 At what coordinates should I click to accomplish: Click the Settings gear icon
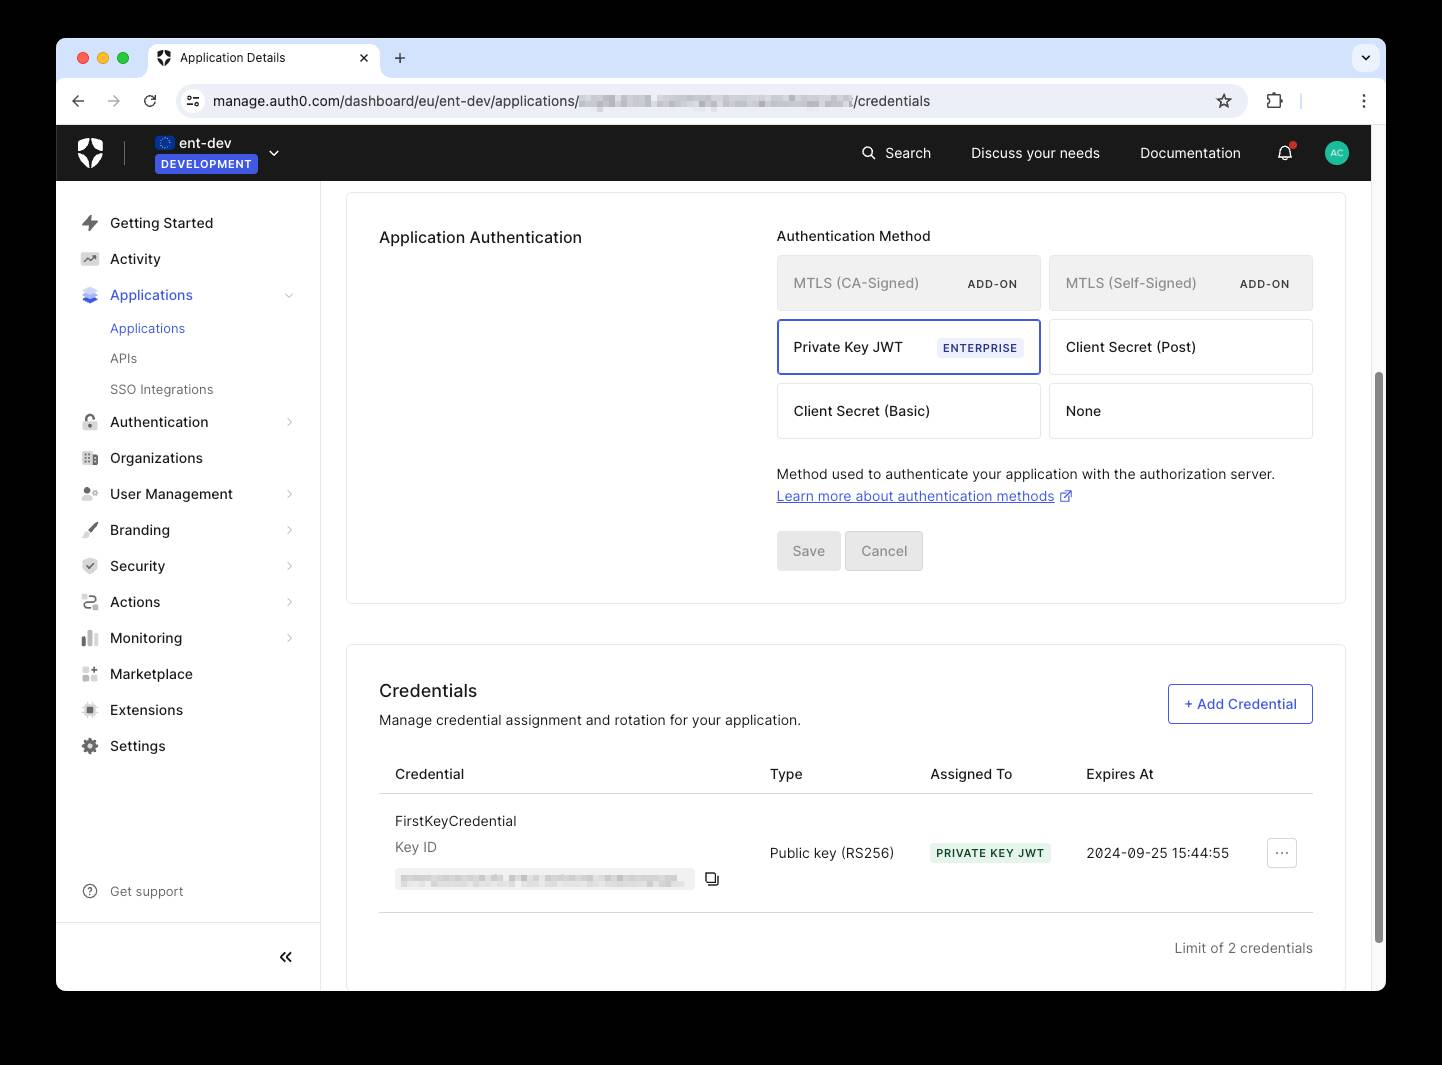90,746
